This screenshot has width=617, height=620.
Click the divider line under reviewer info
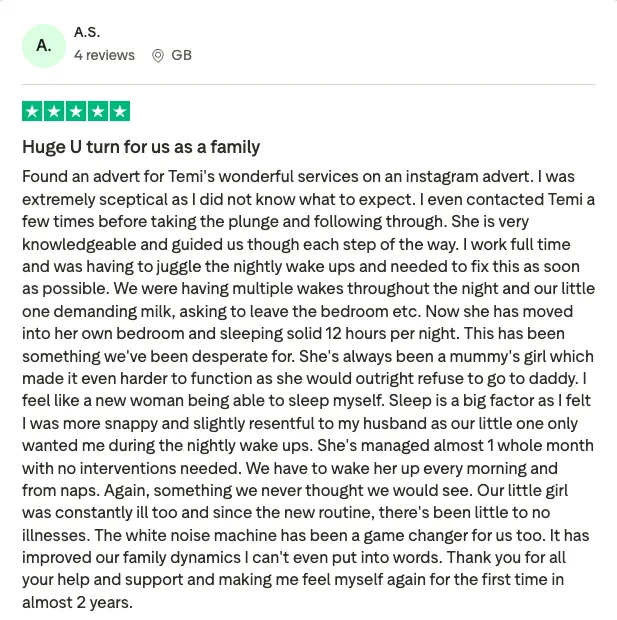click(x=309, y=84)
